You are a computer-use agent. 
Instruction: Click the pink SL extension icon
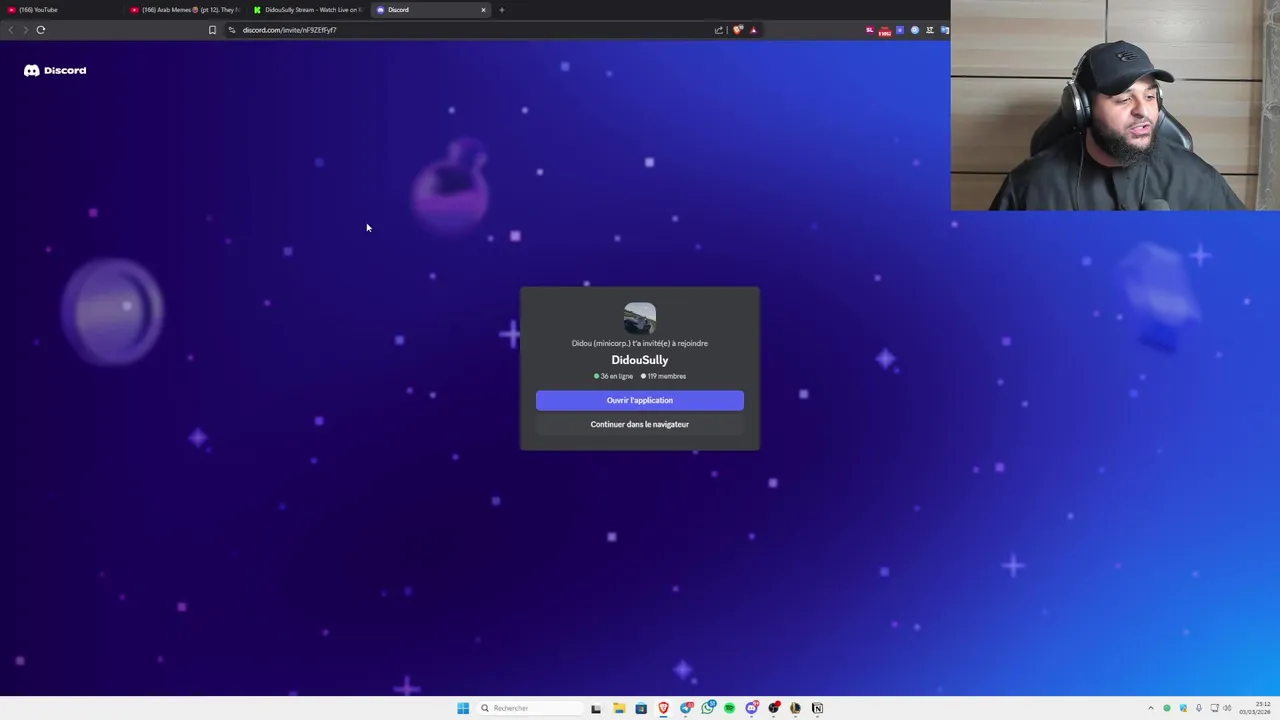click(x=870, y=30)
